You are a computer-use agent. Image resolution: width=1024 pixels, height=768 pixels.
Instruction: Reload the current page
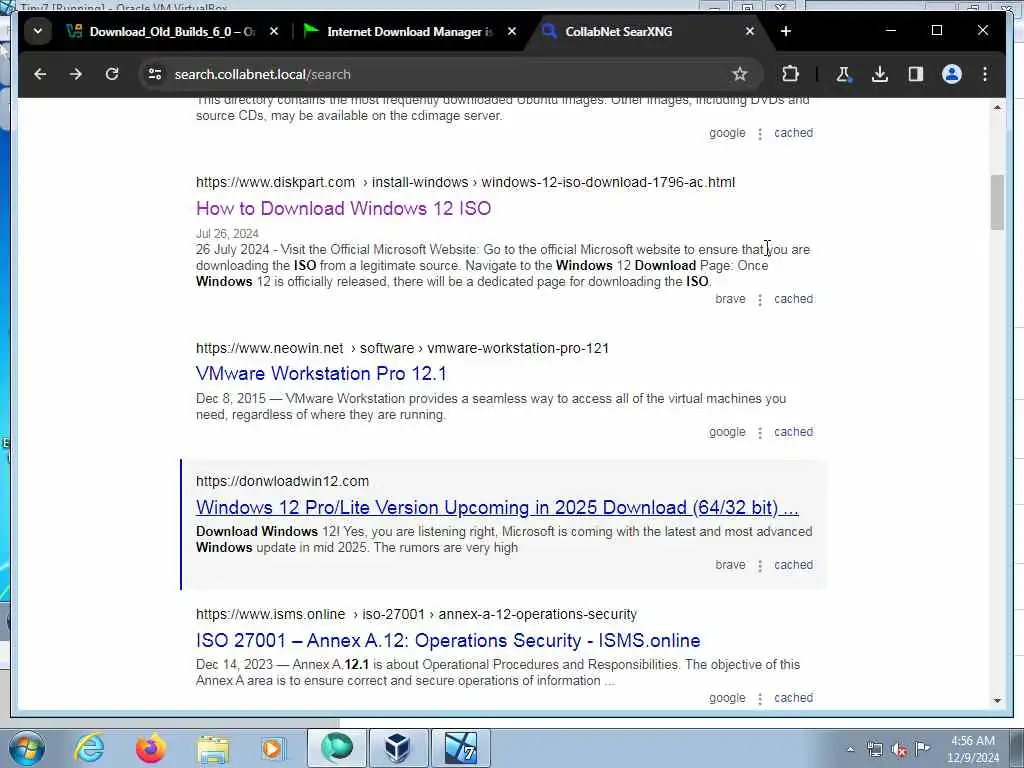(x=112, y=74)
